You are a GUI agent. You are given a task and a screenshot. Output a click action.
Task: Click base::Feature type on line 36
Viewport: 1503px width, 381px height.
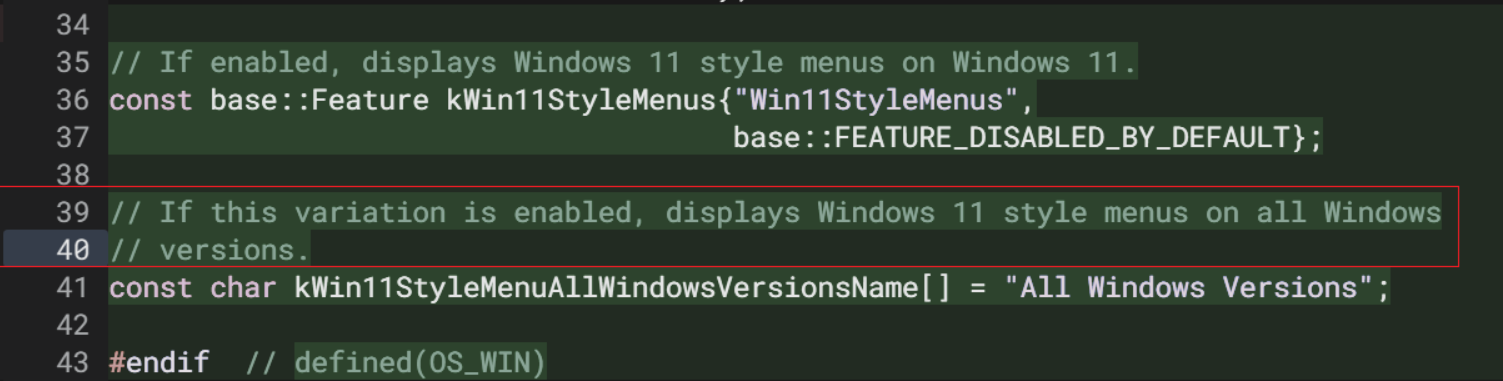[x=320, y=100]
